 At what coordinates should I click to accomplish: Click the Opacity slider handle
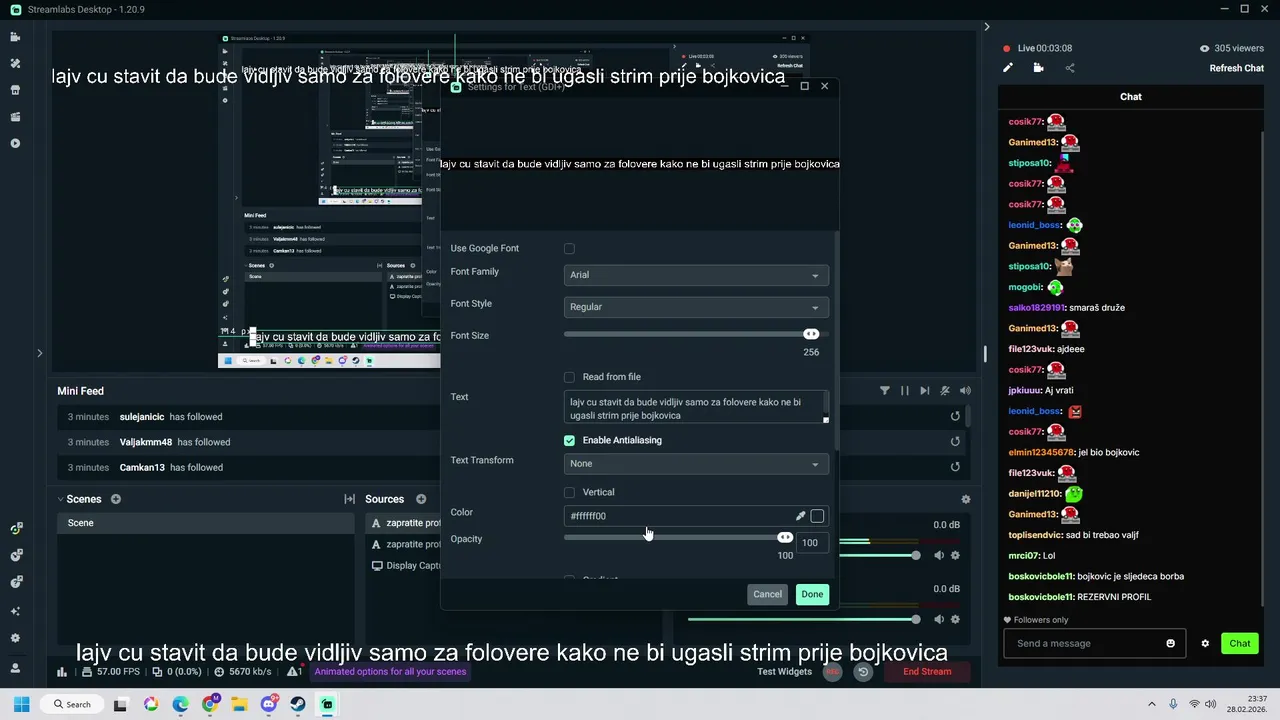785,538
